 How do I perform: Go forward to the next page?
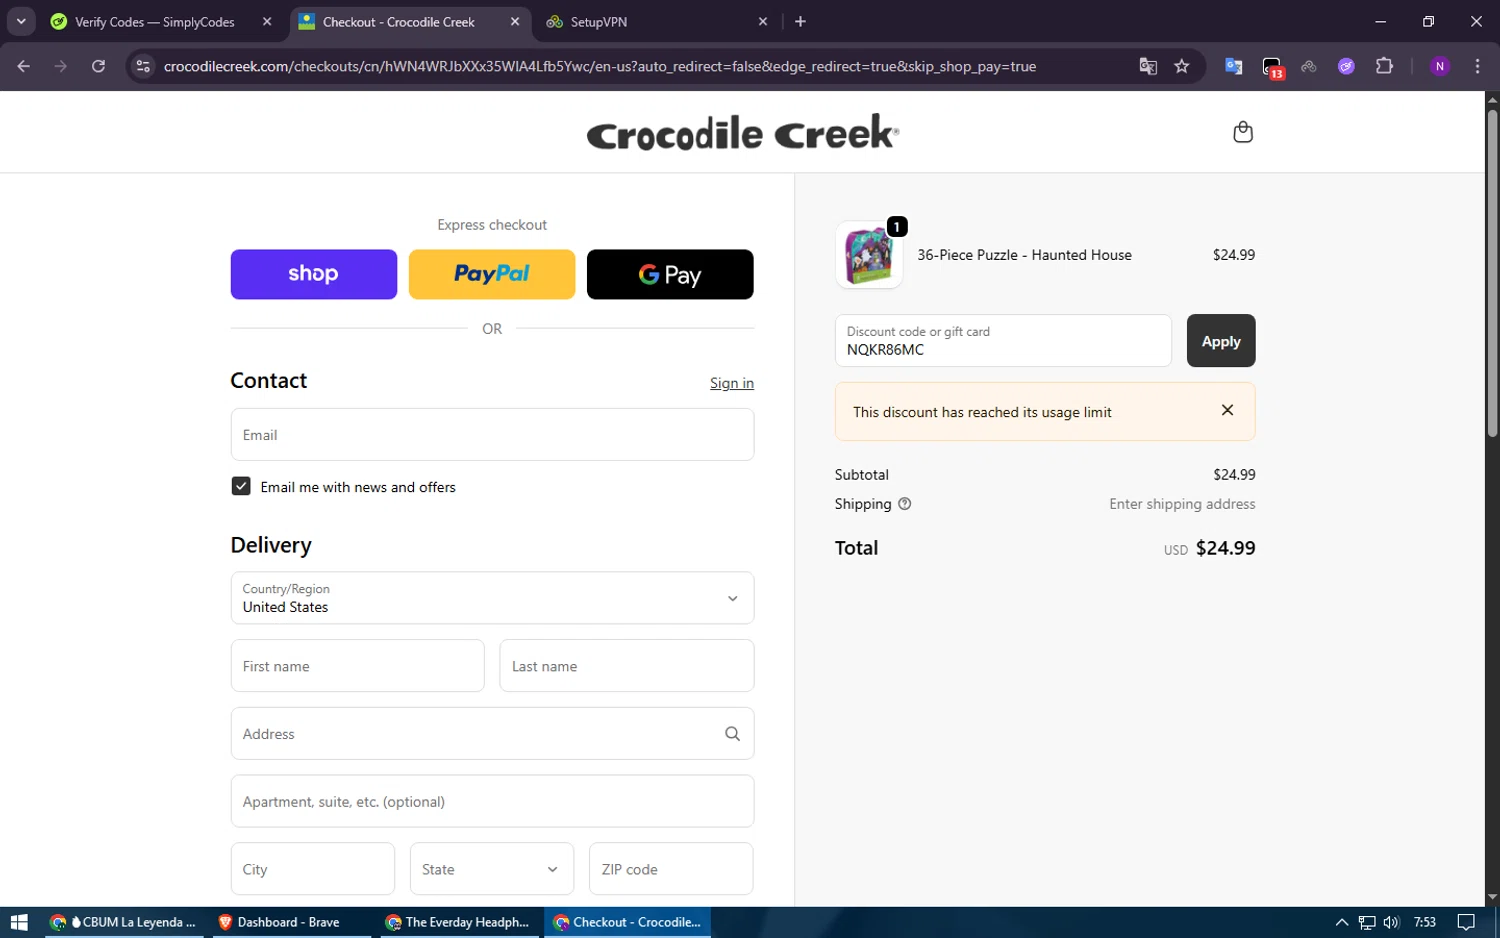(61, 66)
